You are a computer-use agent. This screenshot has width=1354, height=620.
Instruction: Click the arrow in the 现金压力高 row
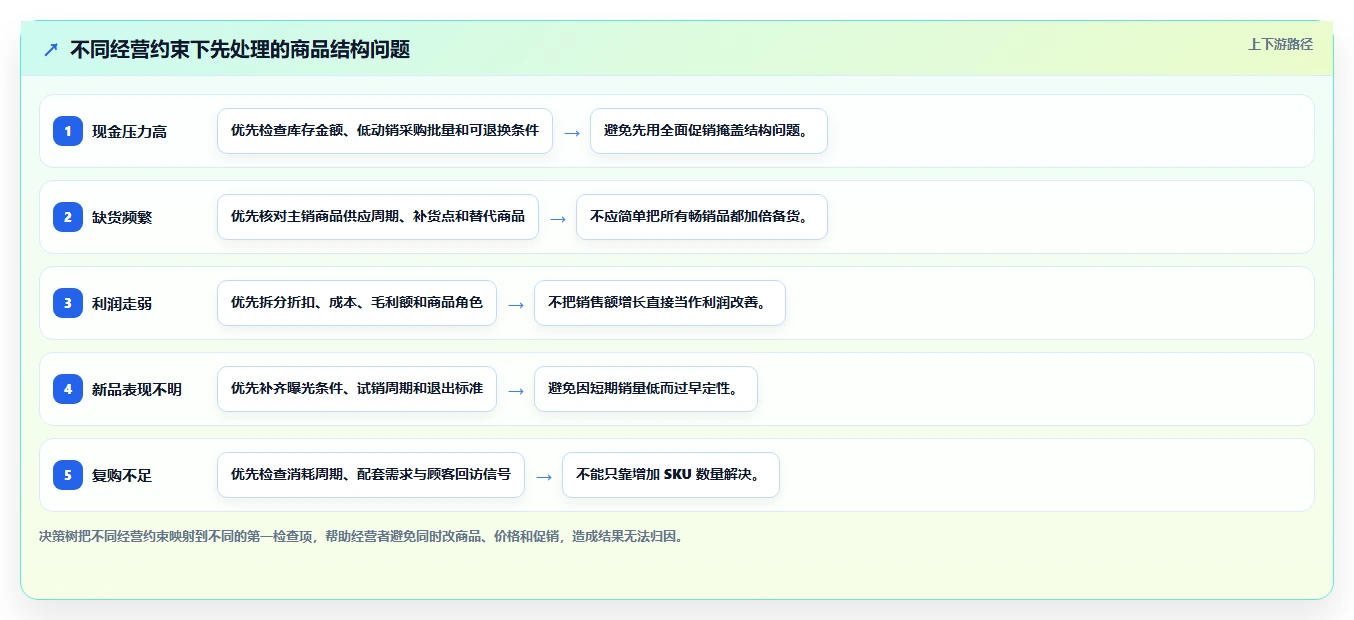point(572,132)
